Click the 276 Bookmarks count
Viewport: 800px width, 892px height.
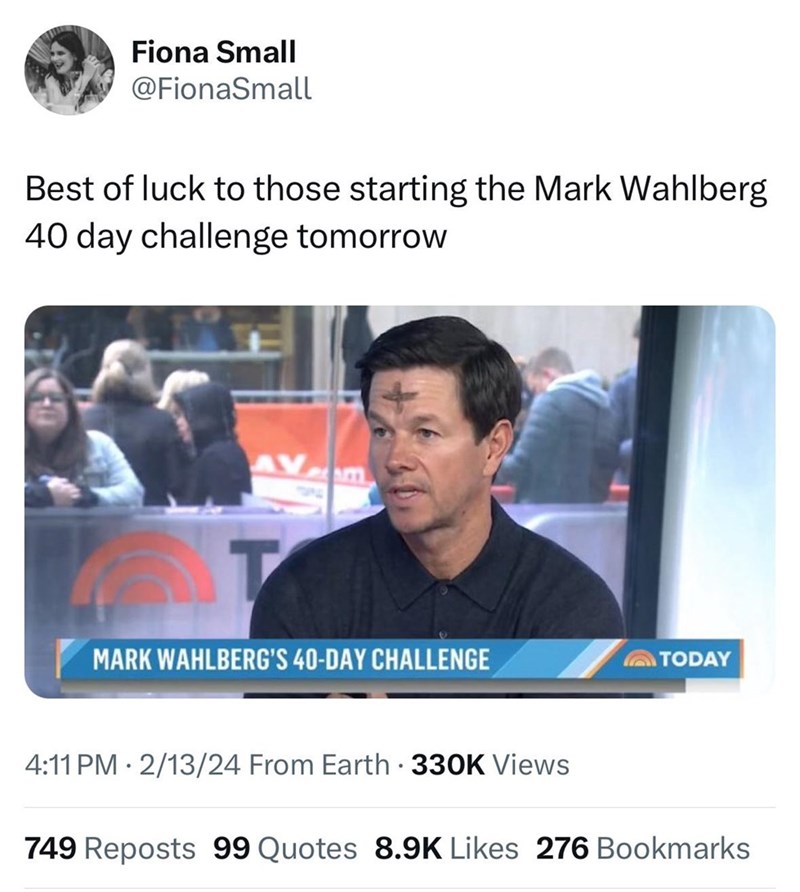pyautogui.click(x=643, y=848)
